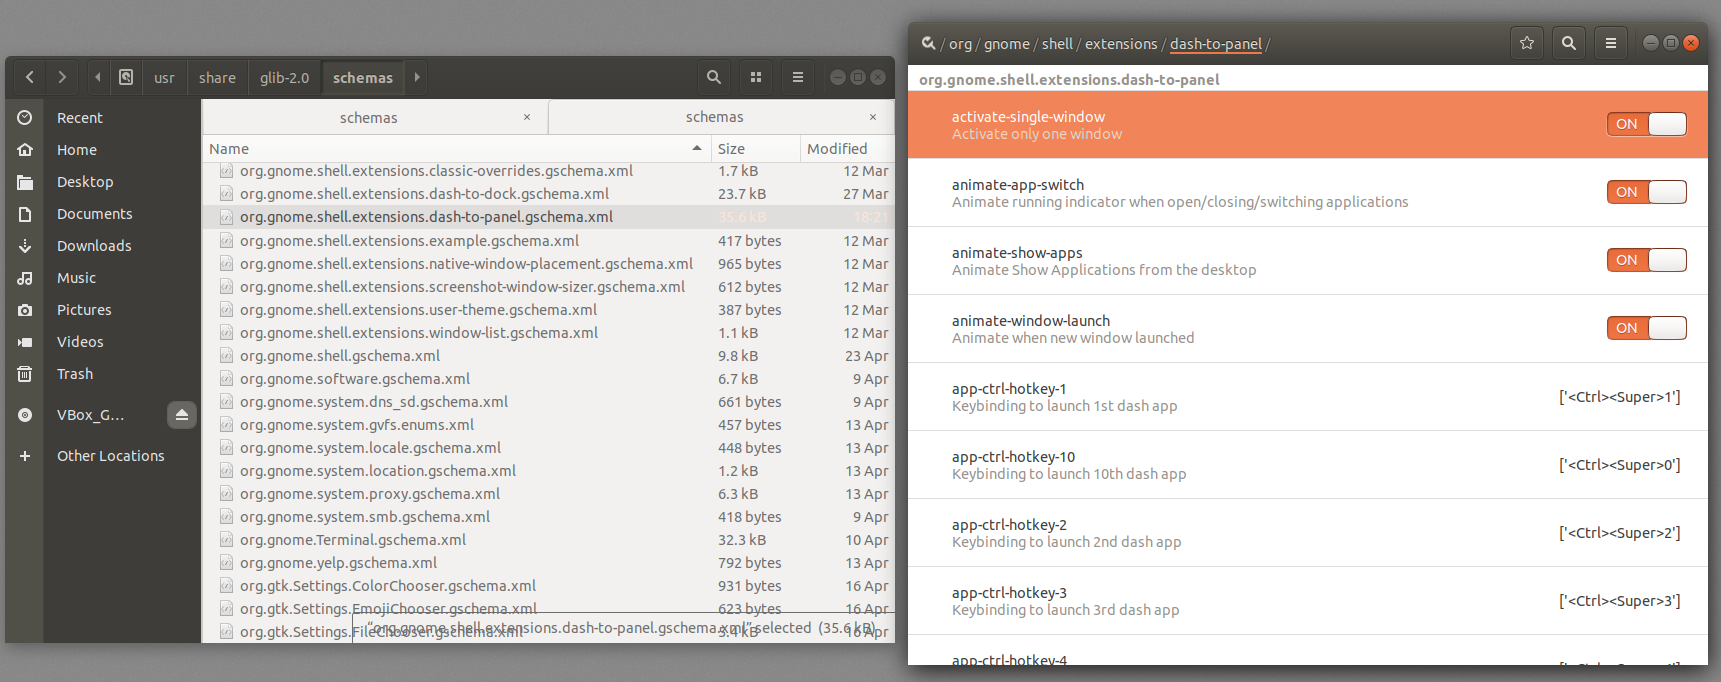Go to shell in the dconf path
Screen dimensions: 1721x682
tap(1057, 44)
